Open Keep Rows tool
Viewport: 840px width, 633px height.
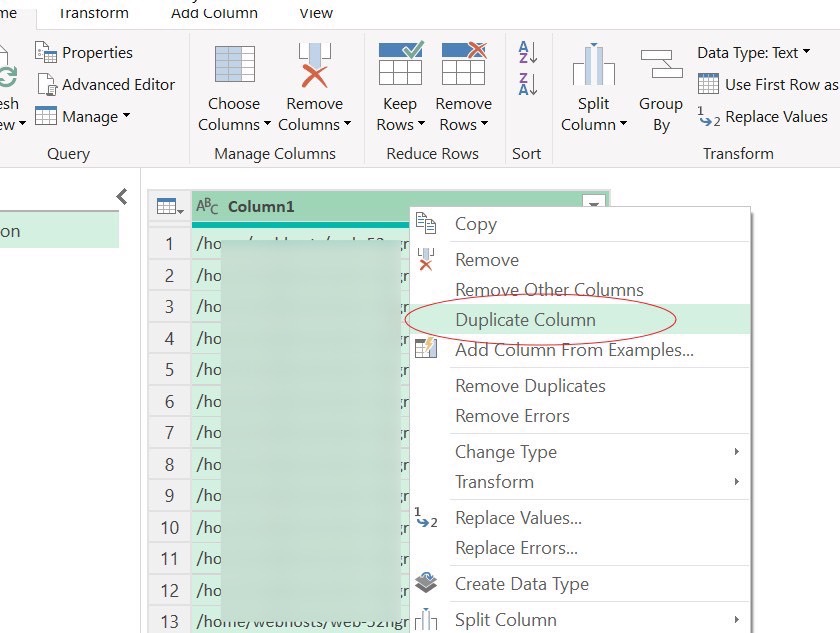point(400,88)
